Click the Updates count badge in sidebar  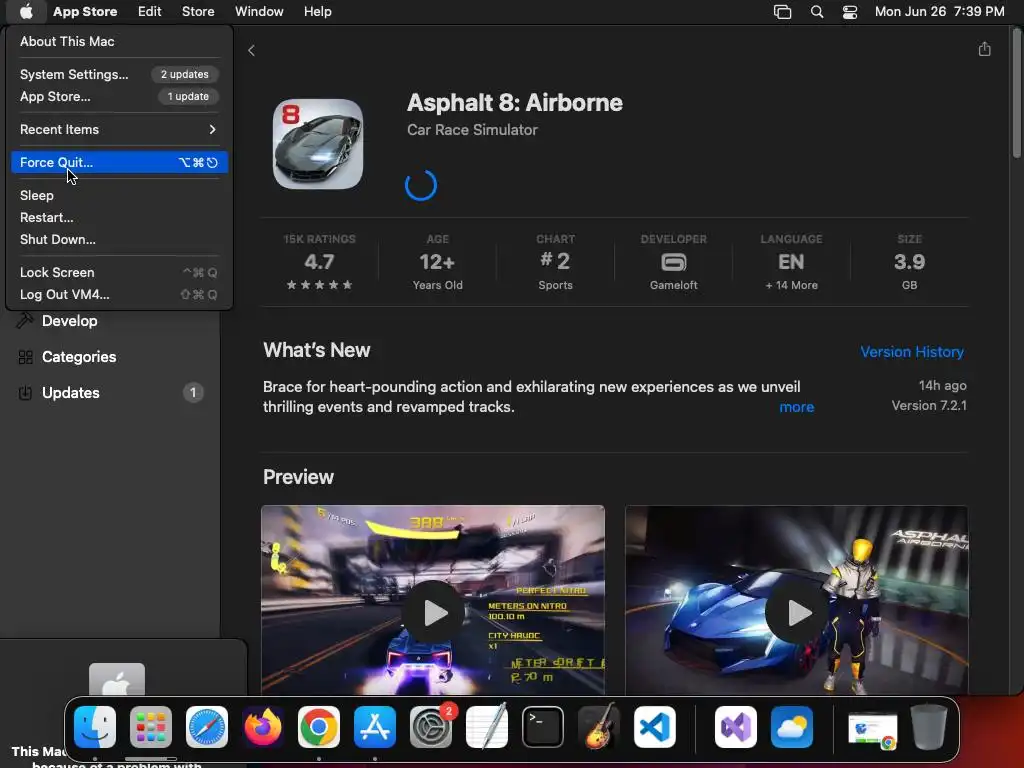coord(193,392)
